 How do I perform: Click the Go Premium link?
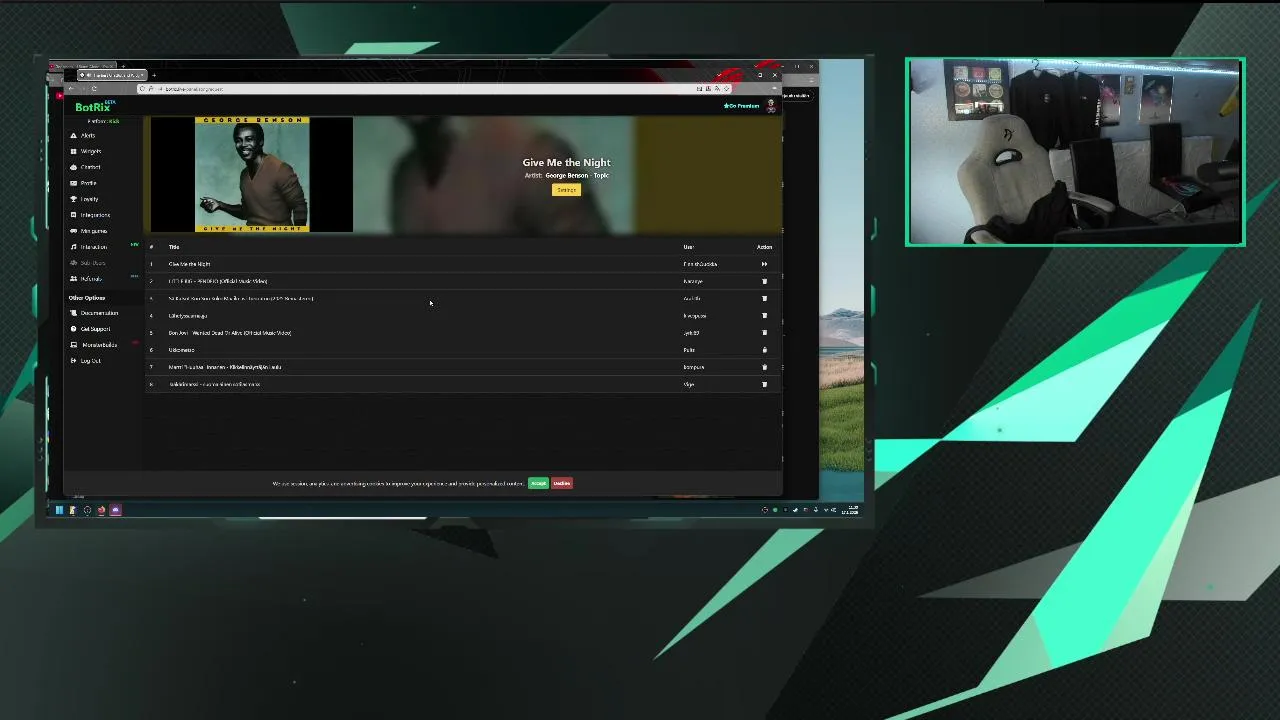click(741, 106)
